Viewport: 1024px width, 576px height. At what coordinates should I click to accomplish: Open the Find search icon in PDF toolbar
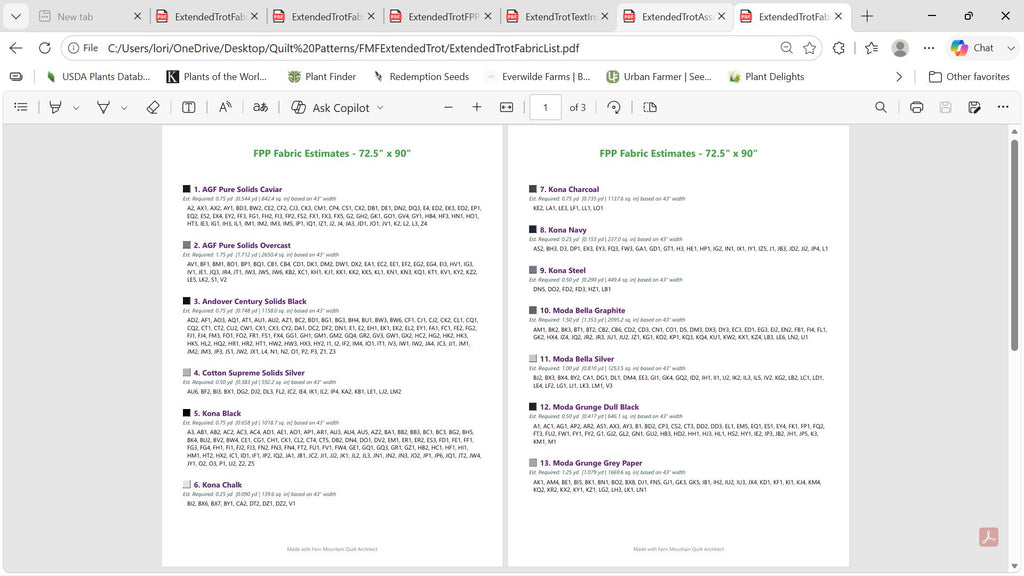[x=881, y=107]
